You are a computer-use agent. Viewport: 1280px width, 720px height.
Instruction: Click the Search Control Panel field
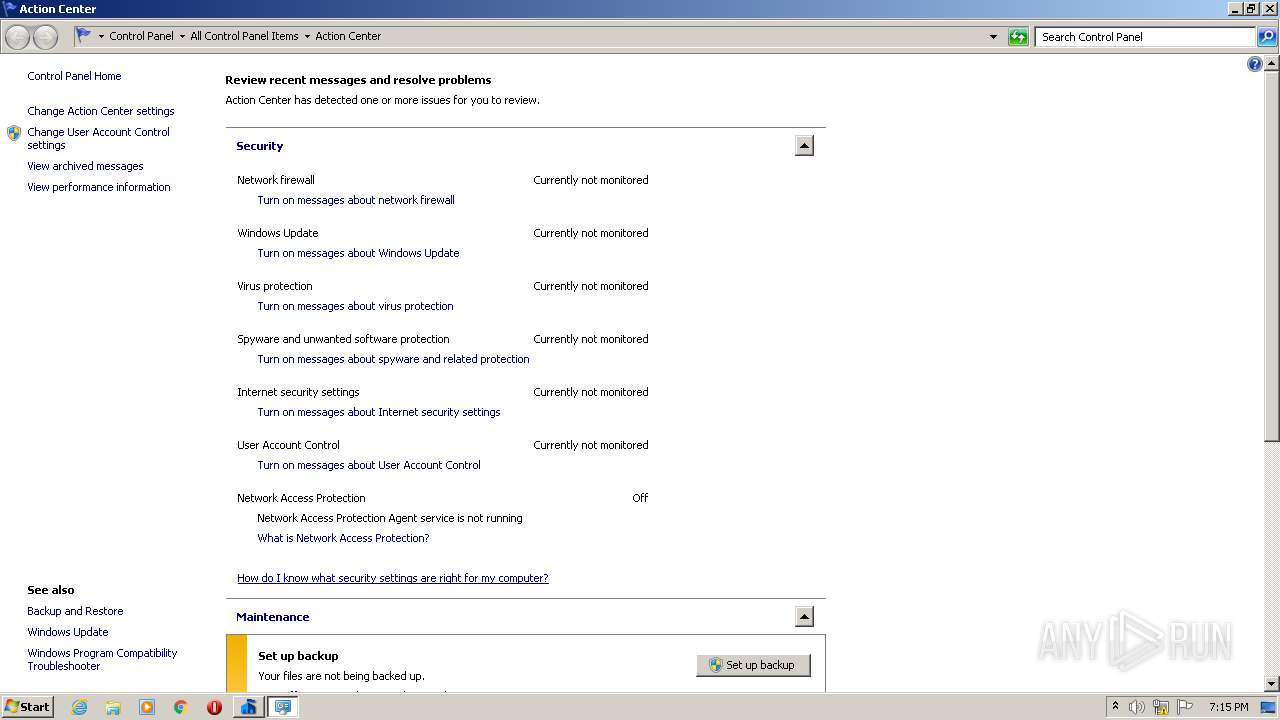[x=1145, y=37]
